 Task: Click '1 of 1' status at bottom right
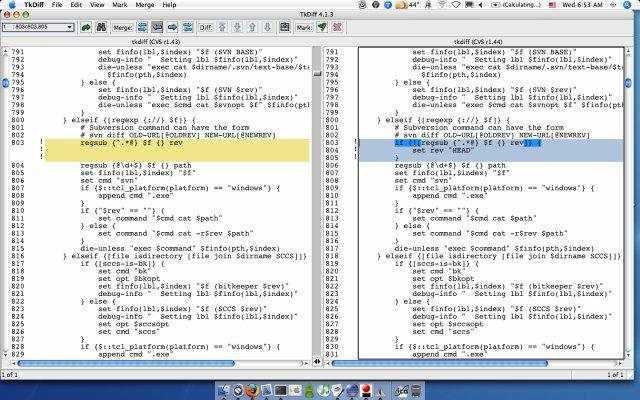point(616,375)
